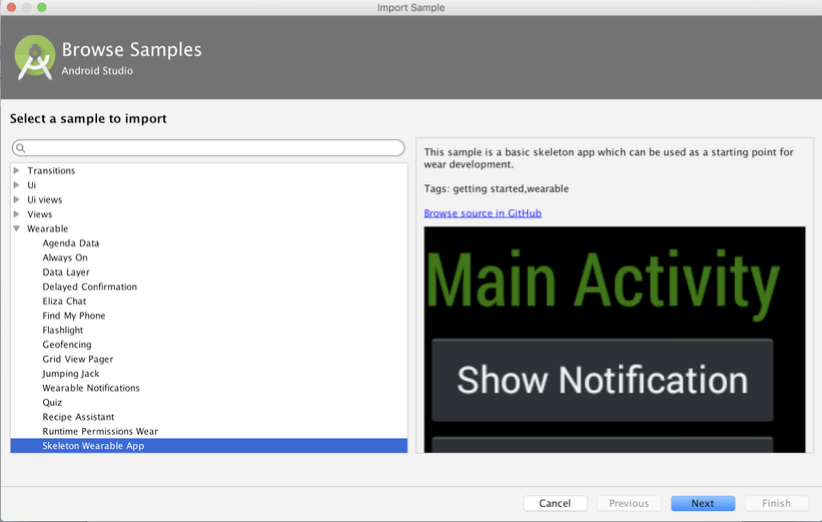Select Skeleton Wearable App sample

209,446
